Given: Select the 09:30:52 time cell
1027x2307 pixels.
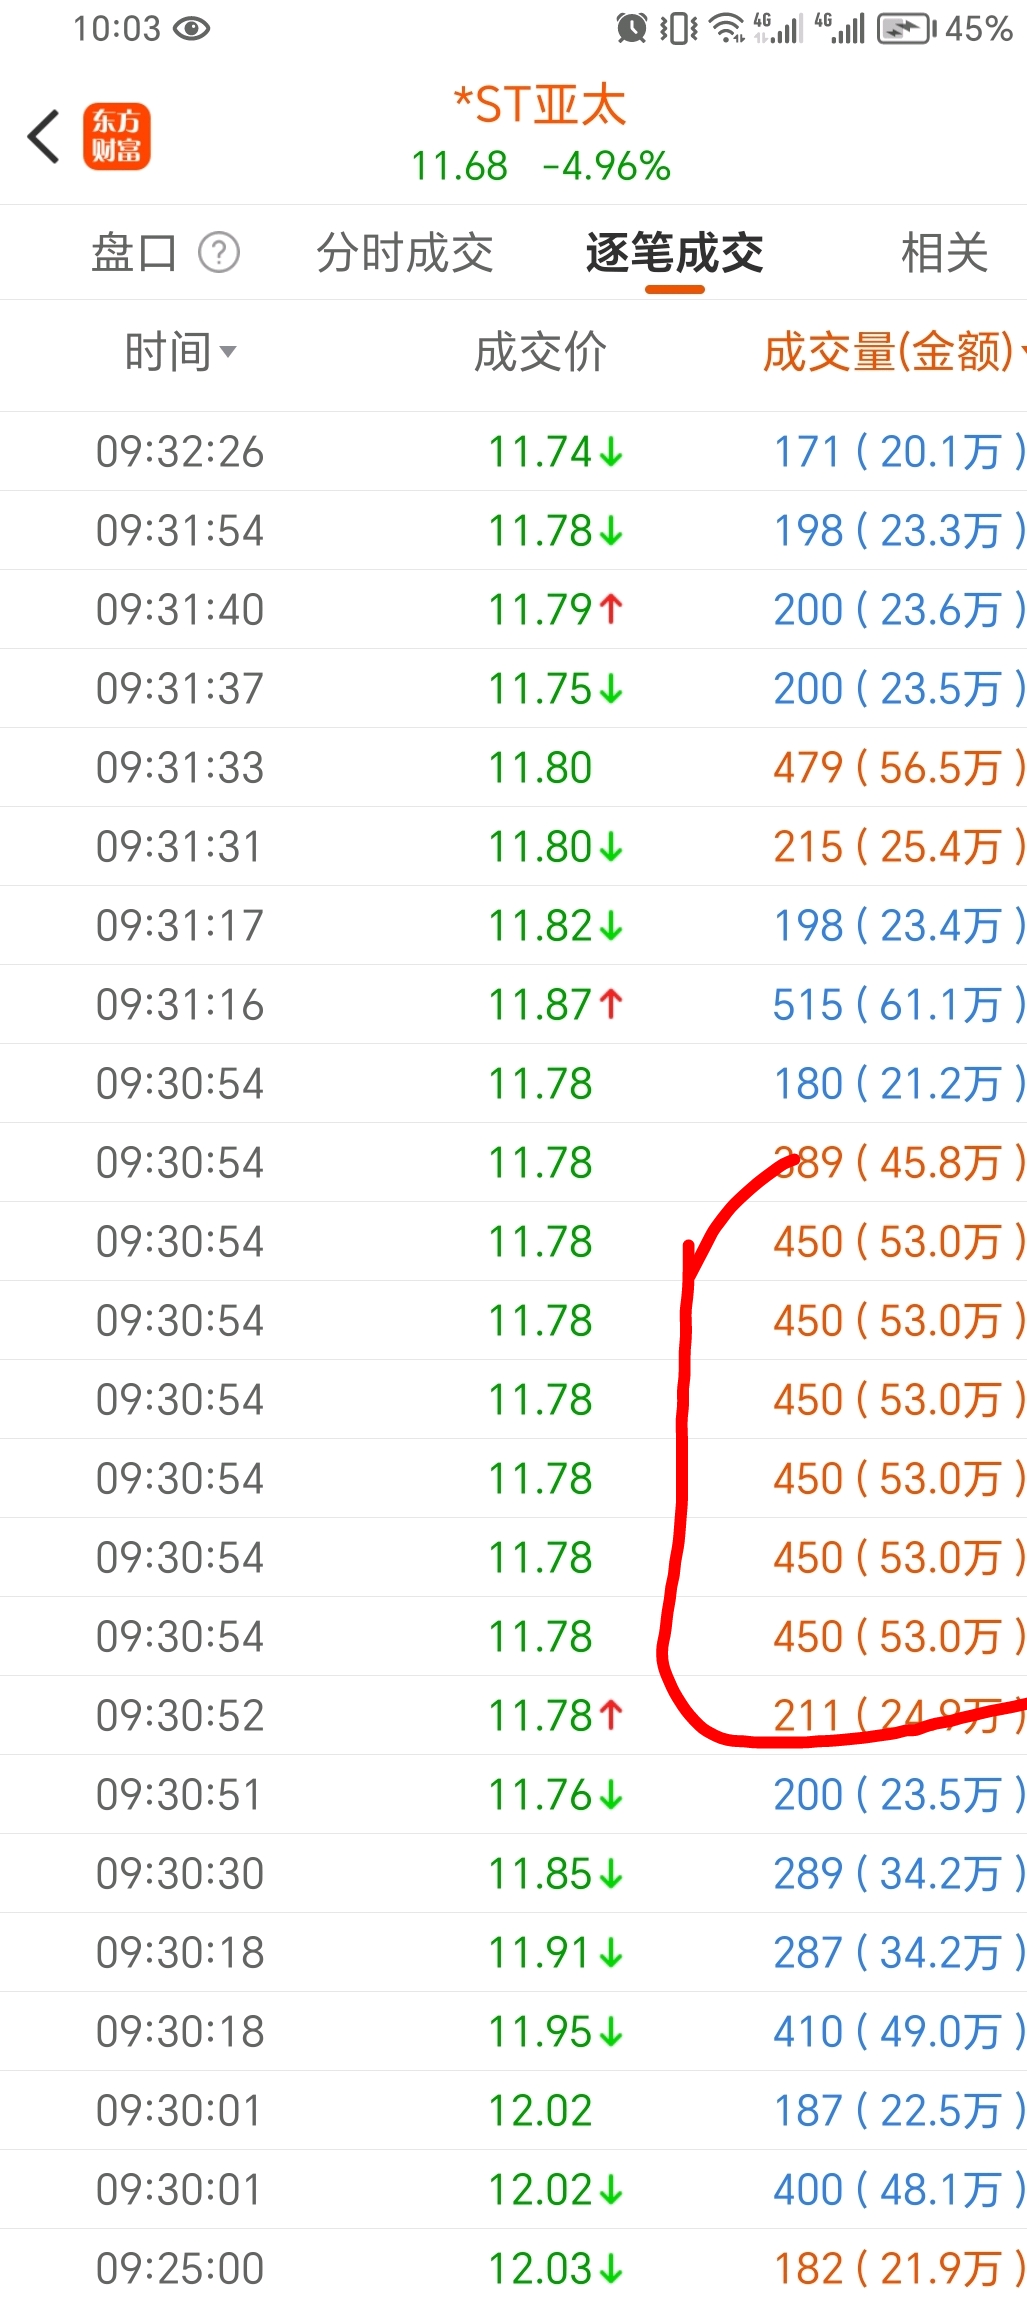Looking at the screenshot, I should (x=180, y=1716).
